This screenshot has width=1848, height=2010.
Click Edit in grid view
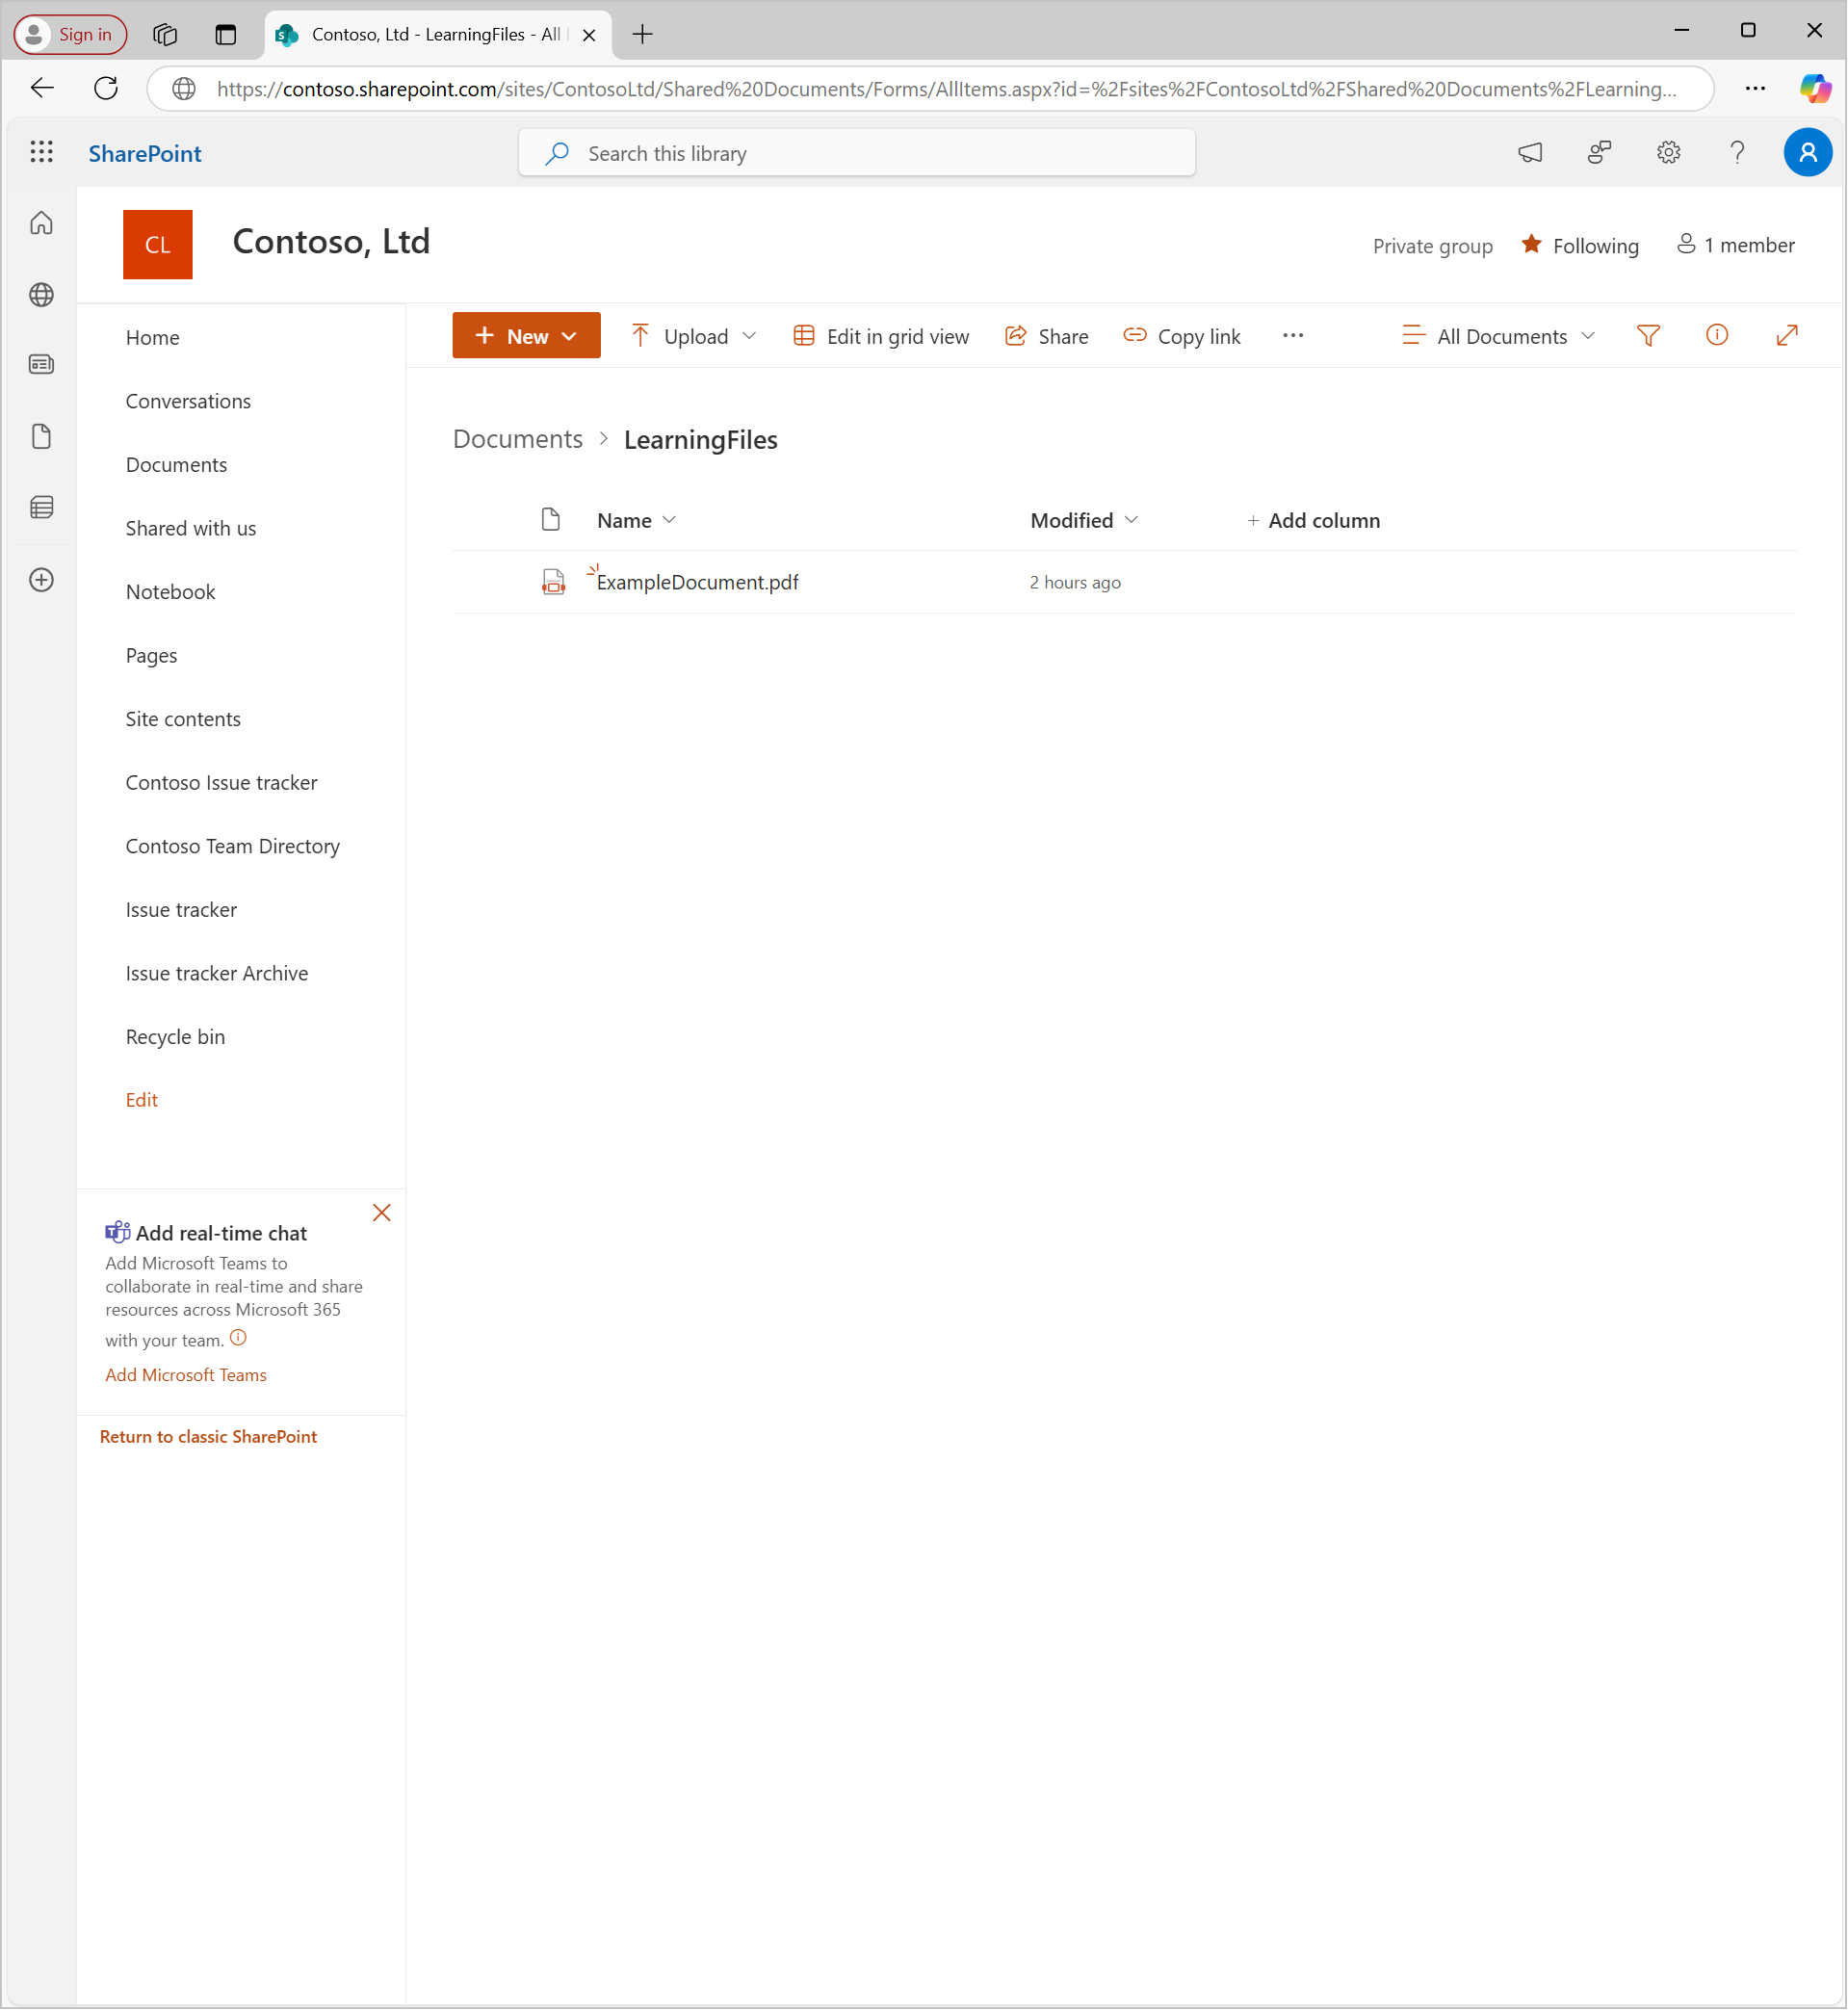[x=880, y=336]
